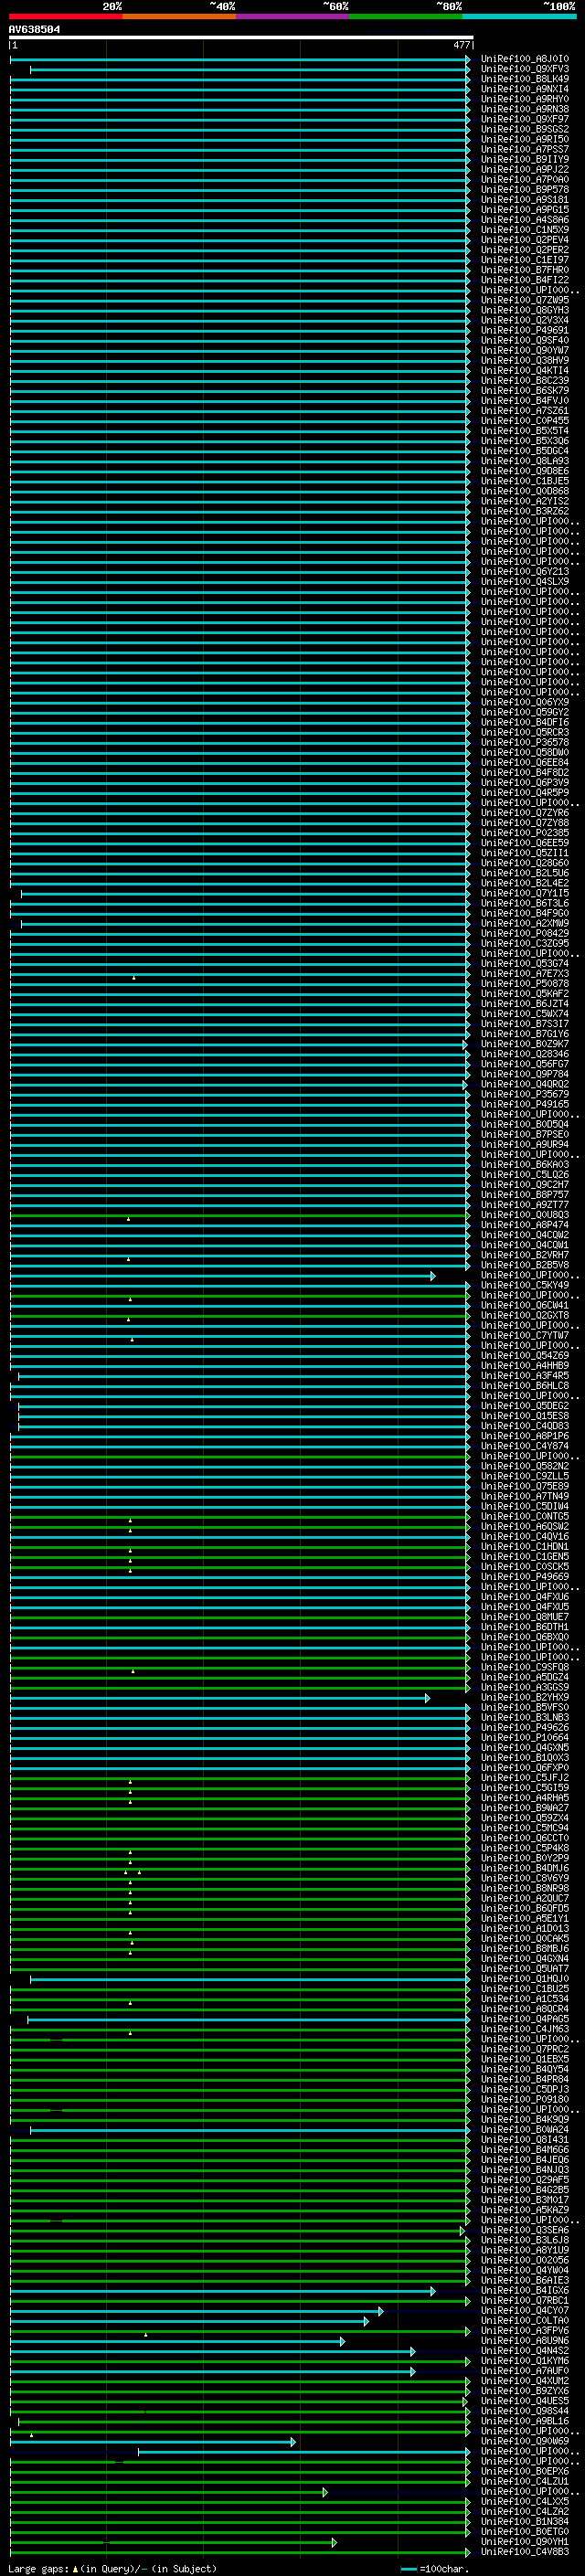Open hit UniRef100_B8LK49
The width and height of the screenshot is (585, 2576).
pos(525,79)
